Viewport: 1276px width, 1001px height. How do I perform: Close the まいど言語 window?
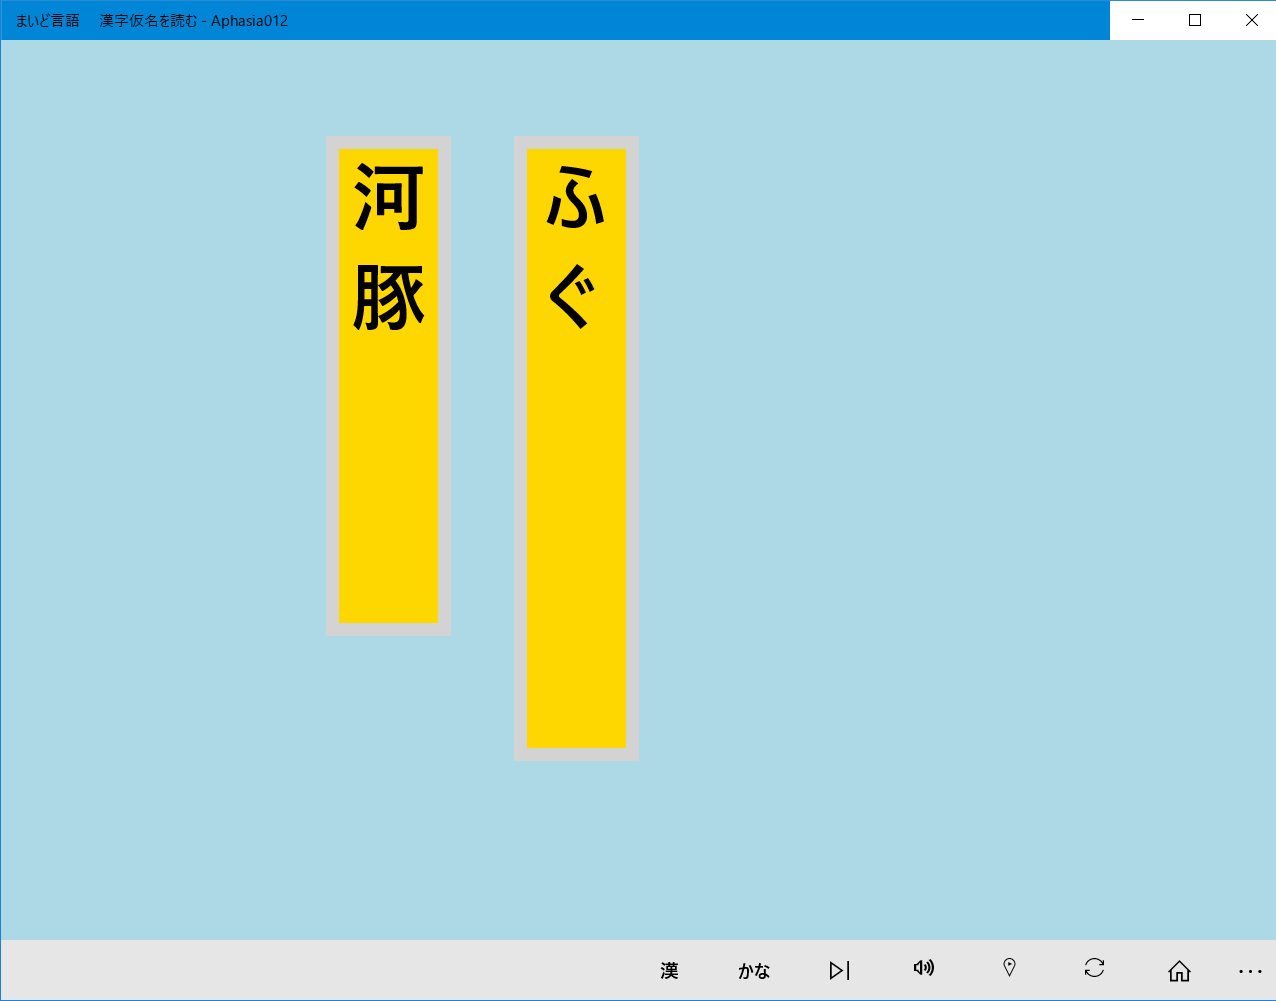(x=1250, y=20)
